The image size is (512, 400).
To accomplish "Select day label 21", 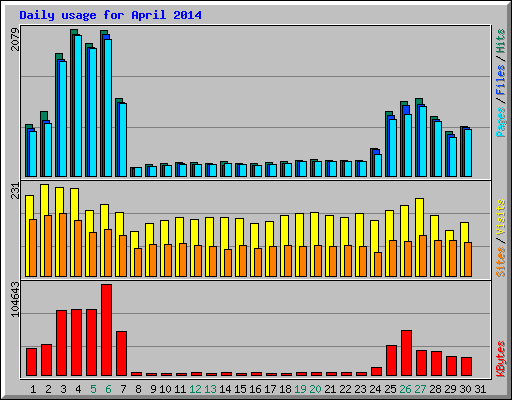I will [x=330, y=389].
